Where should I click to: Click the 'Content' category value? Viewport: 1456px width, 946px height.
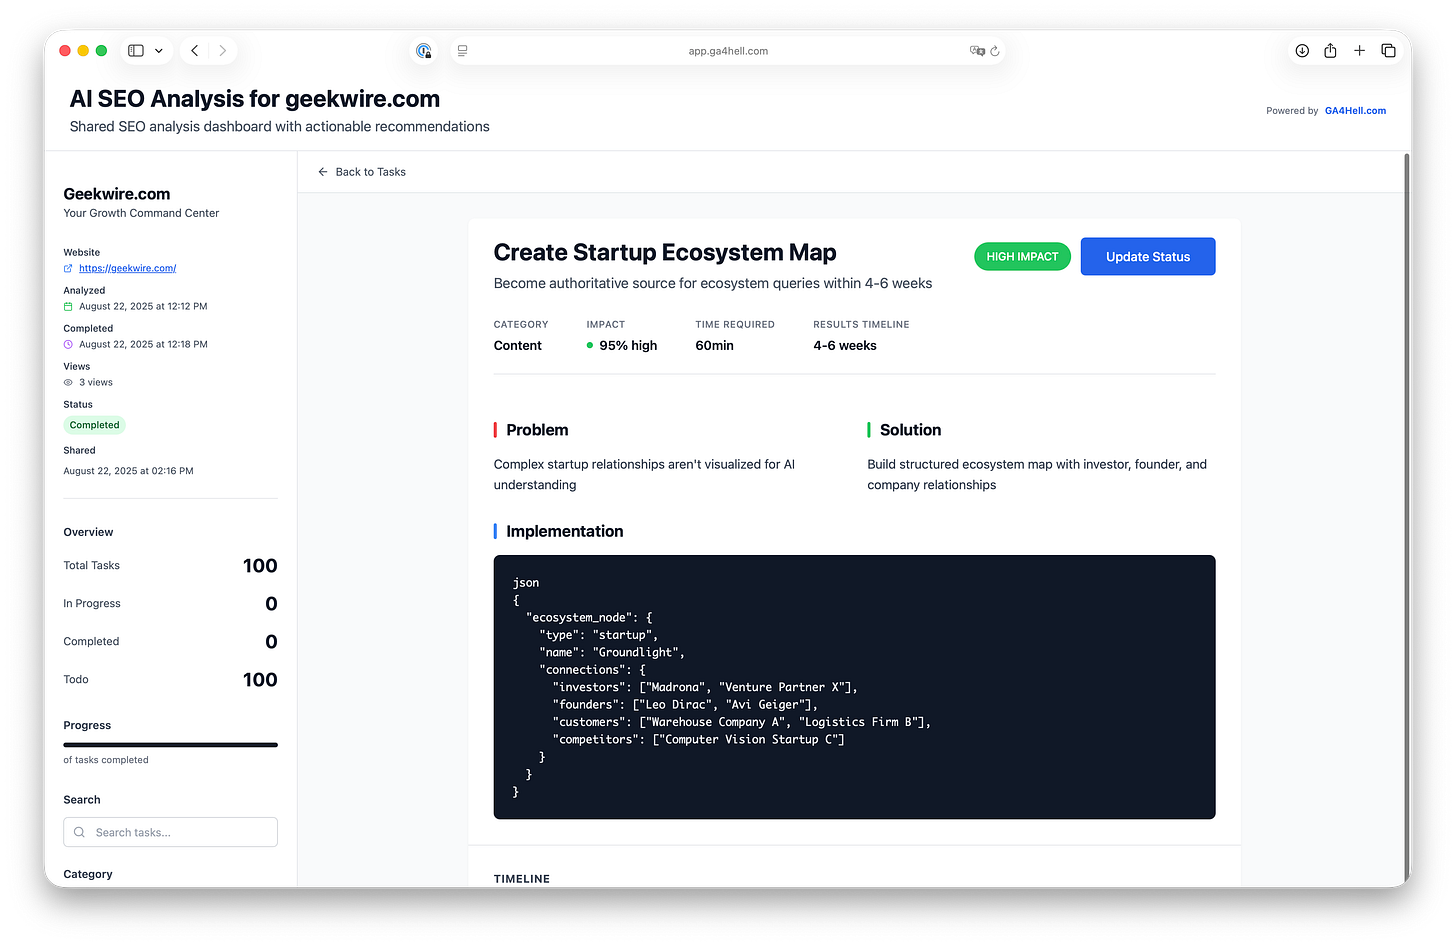tap(518, 345)
